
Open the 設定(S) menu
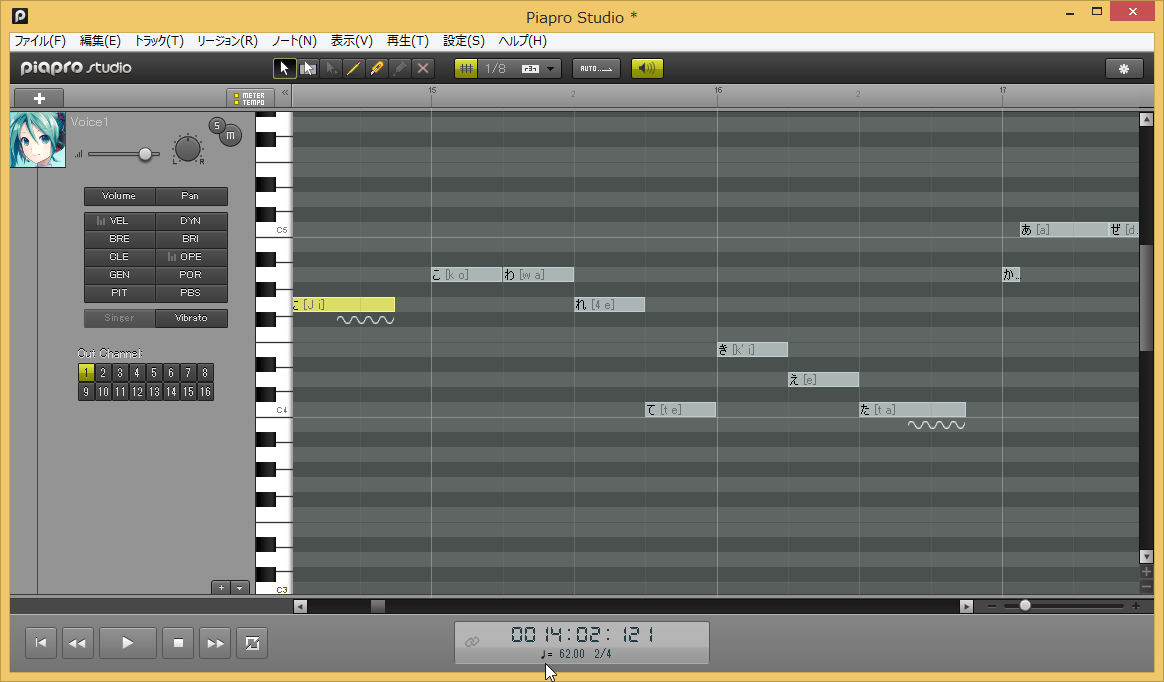(x=464, y=41)
